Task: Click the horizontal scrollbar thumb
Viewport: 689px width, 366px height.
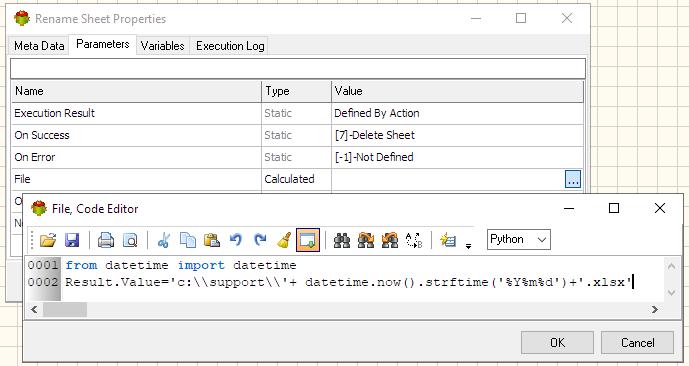Action: (65, 310)
